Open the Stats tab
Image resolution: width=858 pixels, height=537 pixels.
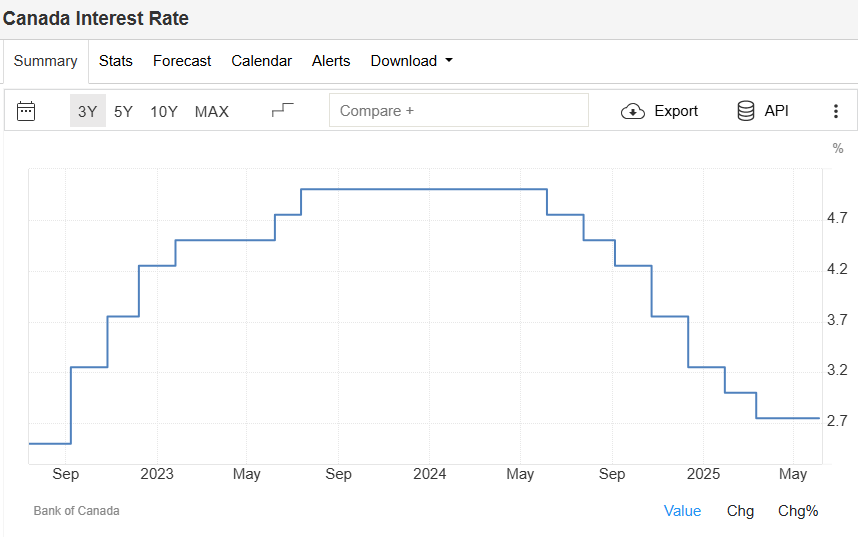[x=115, y=61]
